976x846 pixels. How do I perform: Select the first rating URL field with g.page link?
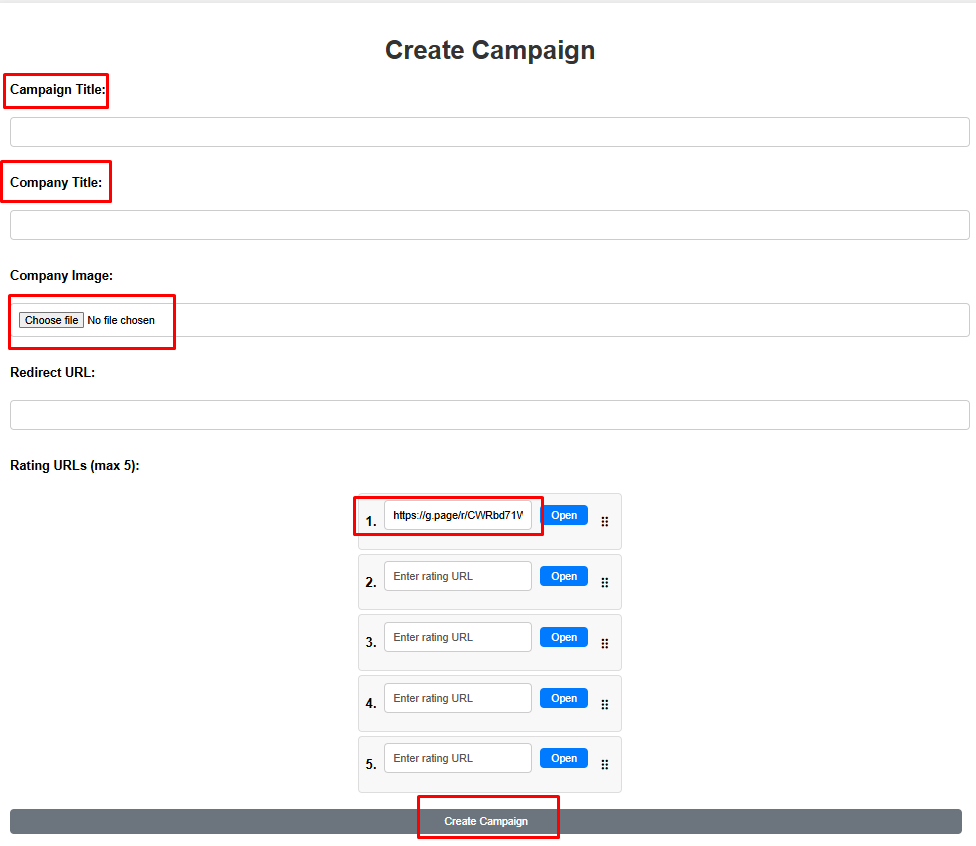458,515
